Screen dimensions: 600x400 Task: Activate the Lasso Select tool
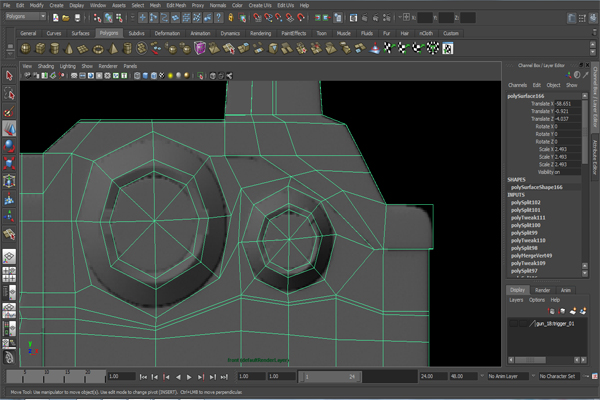click(x=9, y=93)
